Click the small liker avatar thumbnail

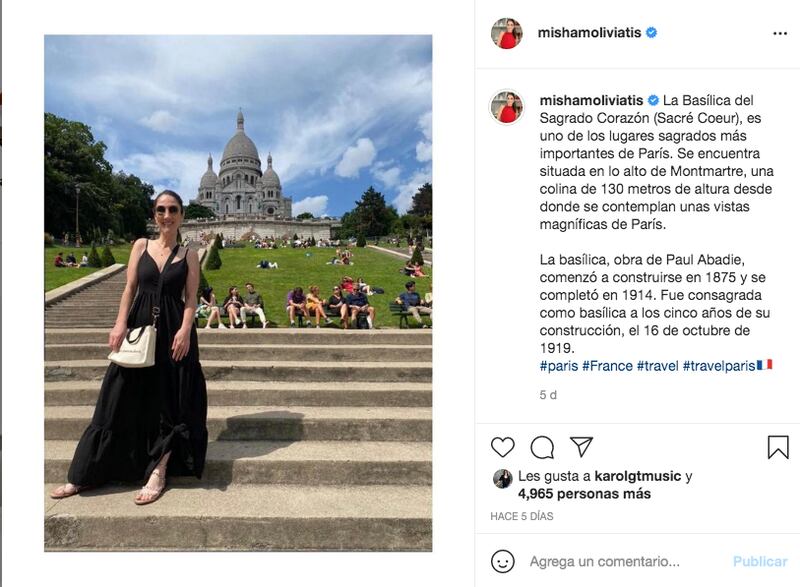[503, 479]
